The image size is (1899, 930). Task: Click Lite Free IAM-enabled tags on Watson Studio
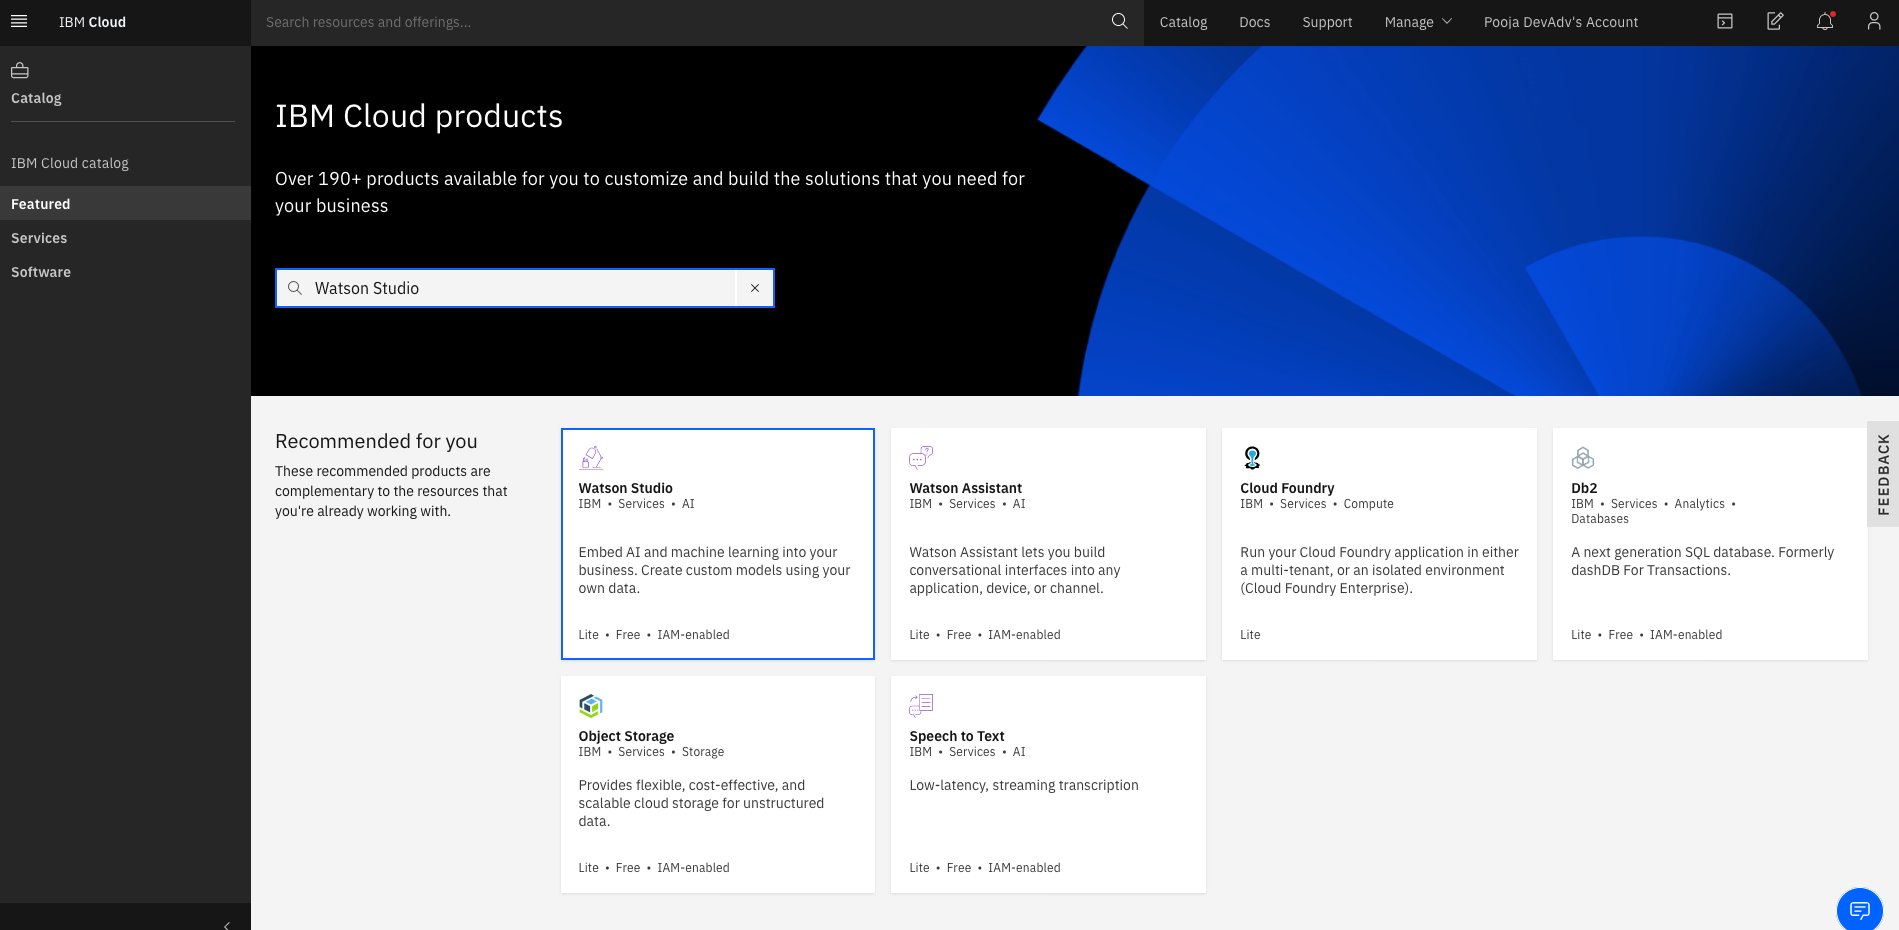coord(654,635)
